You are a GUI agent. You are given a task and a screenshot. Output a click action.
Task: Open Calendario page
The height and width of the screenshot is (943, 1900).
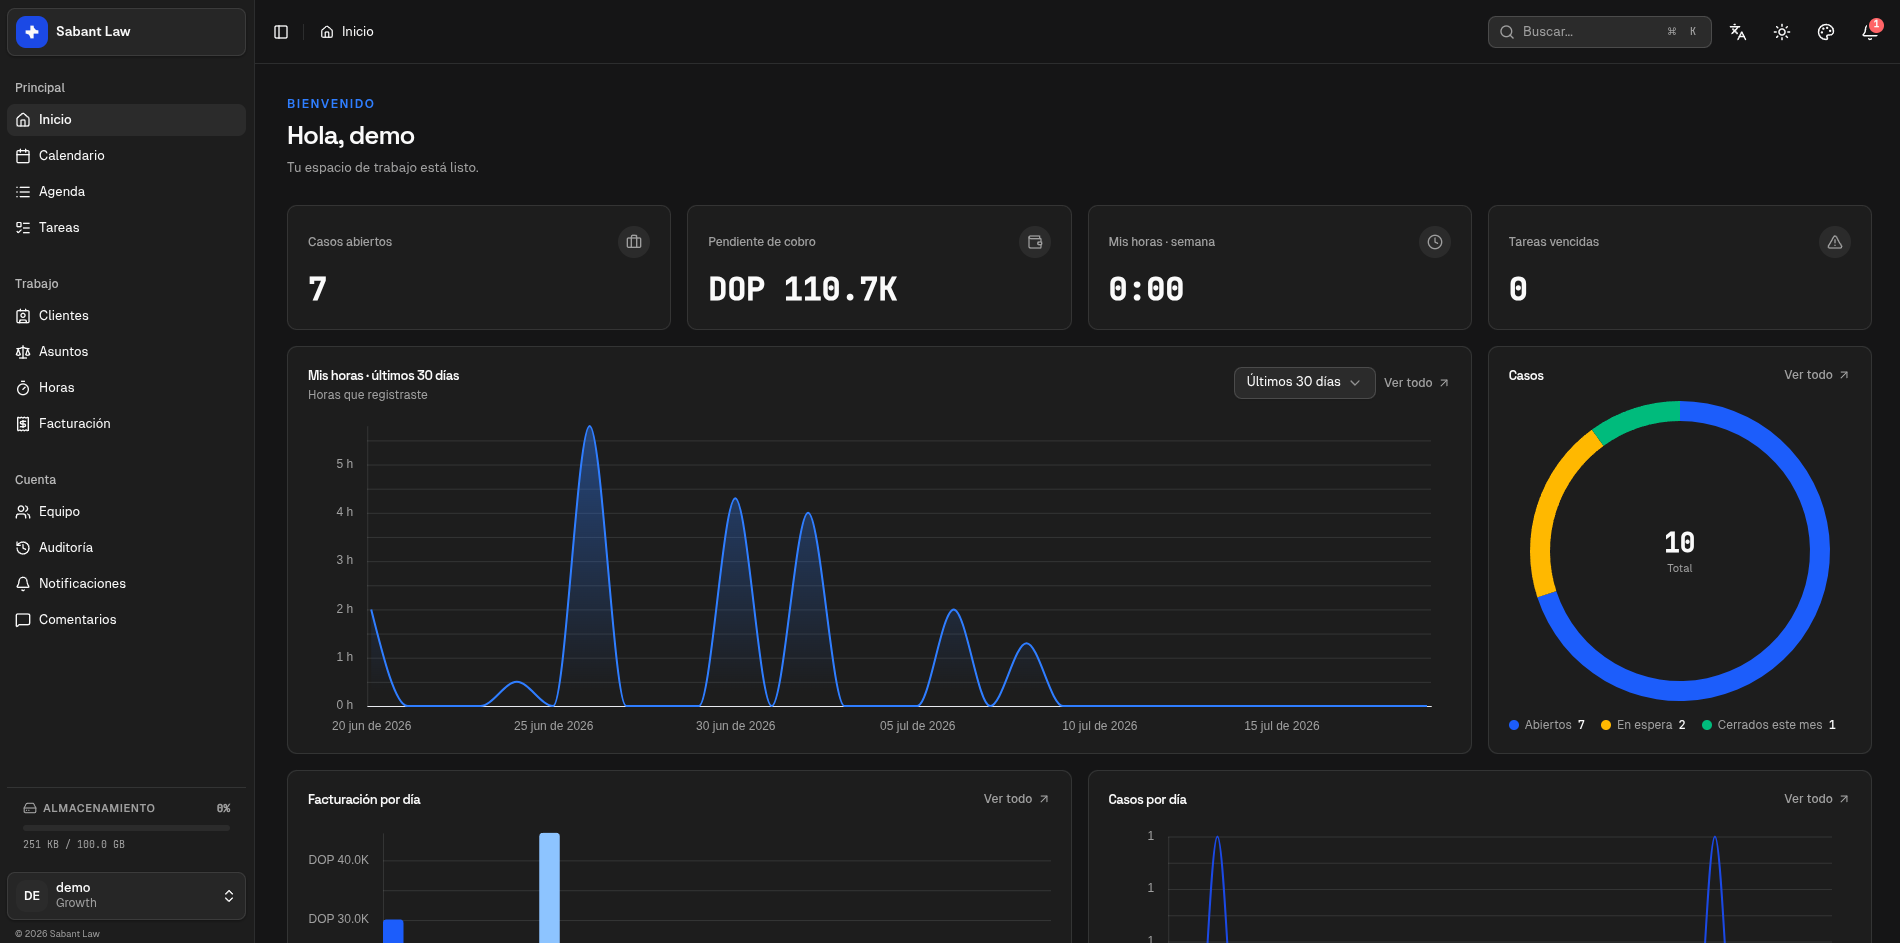pos(126,156)
